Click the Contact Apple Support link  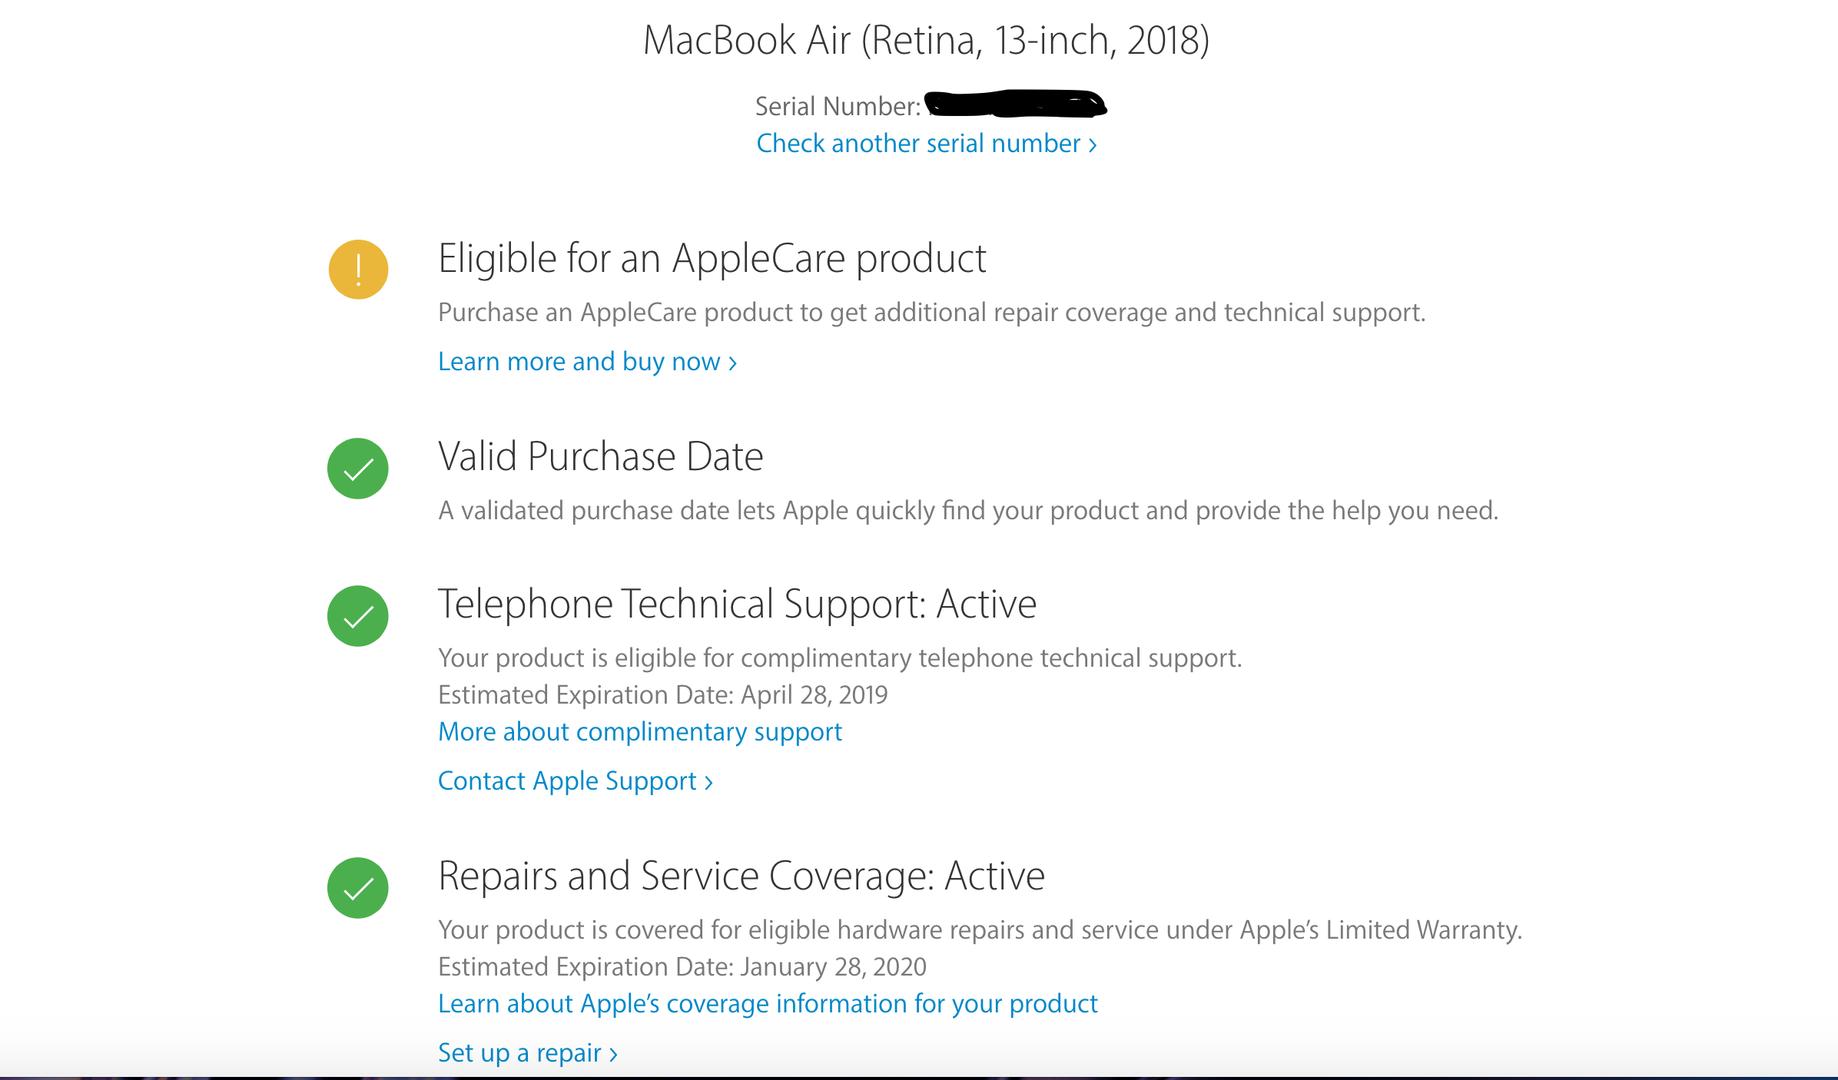tap(575, 781)
